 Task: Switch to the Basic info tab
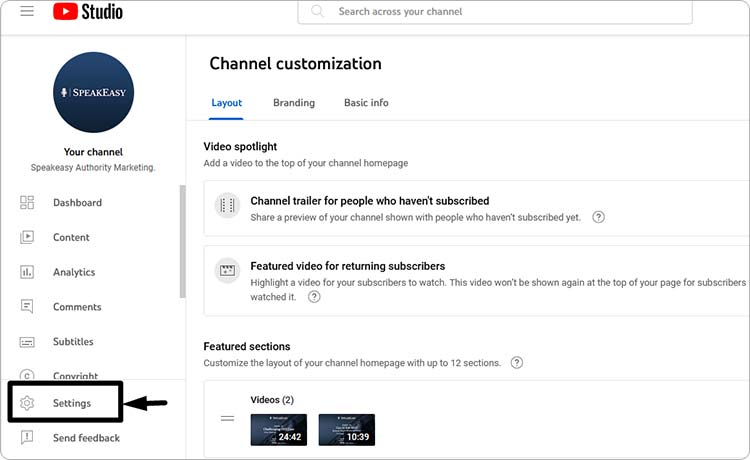(x=366, y=103)
